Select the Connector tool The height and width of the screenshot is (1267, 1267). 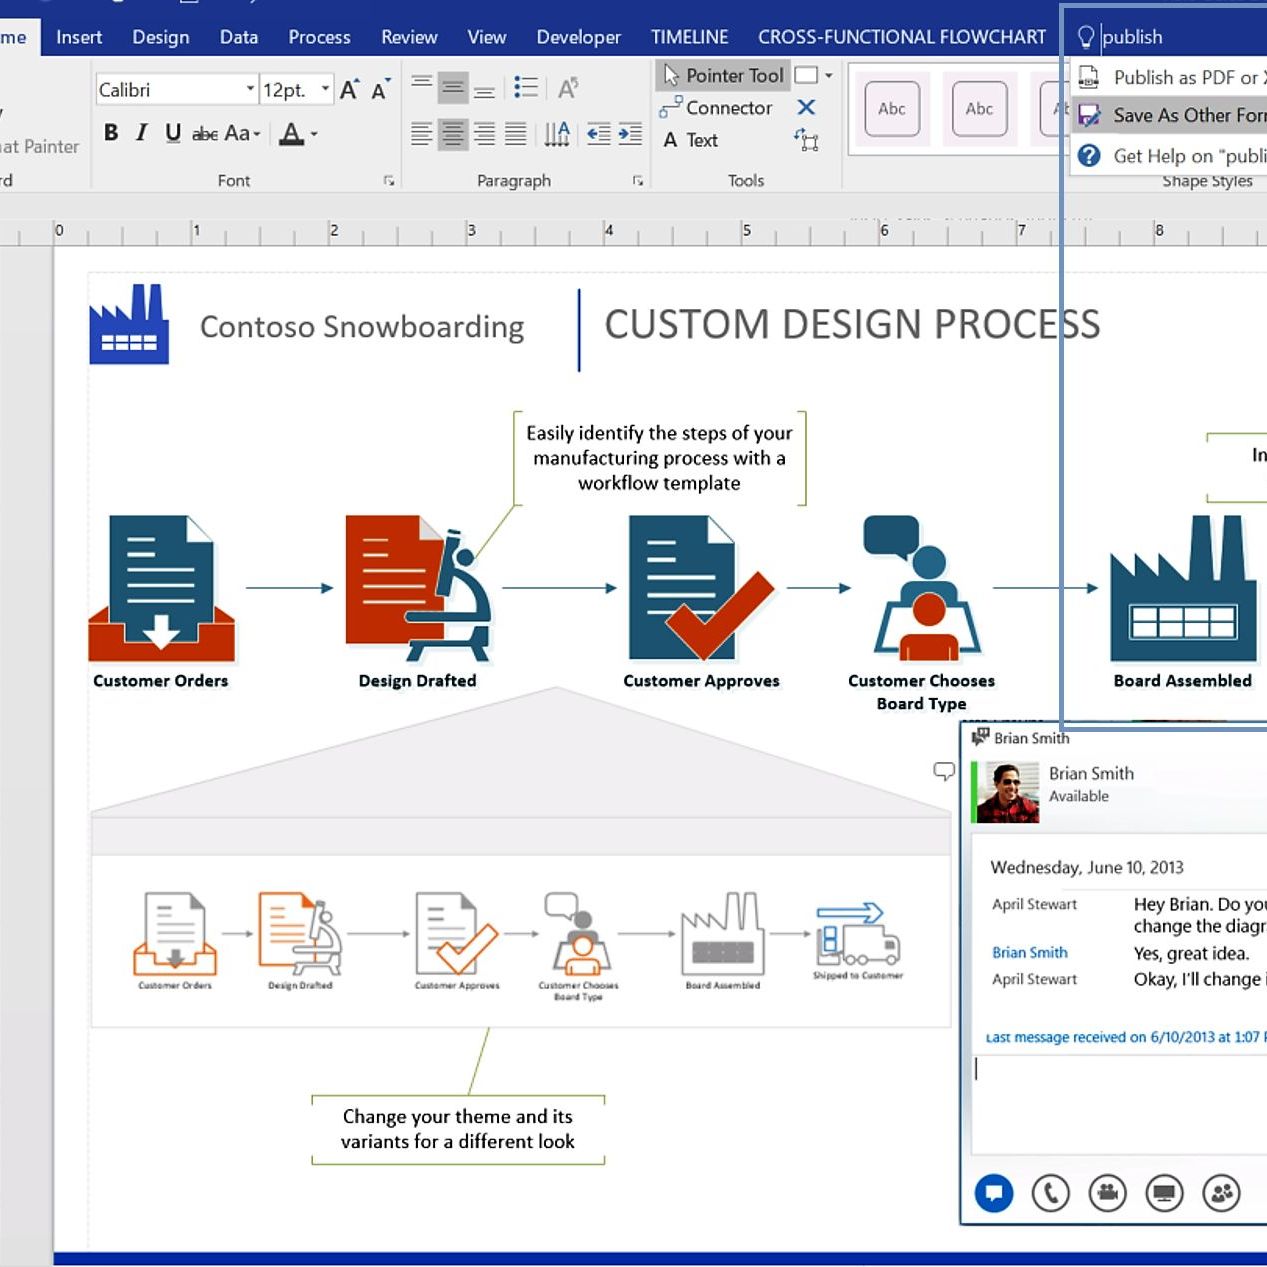pos(716,108)
